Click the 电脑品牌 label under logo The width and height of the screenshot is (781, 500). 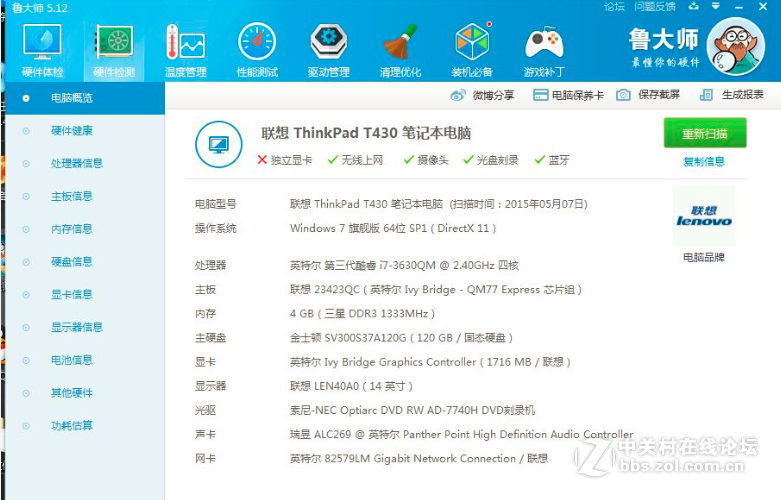(x=704, y=257)
